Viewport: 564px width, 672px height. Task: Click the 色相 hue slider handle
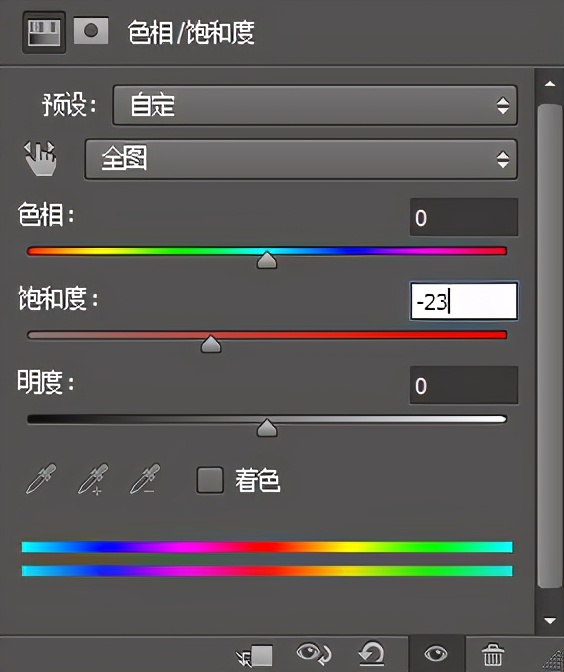click(x=267, y=260)
